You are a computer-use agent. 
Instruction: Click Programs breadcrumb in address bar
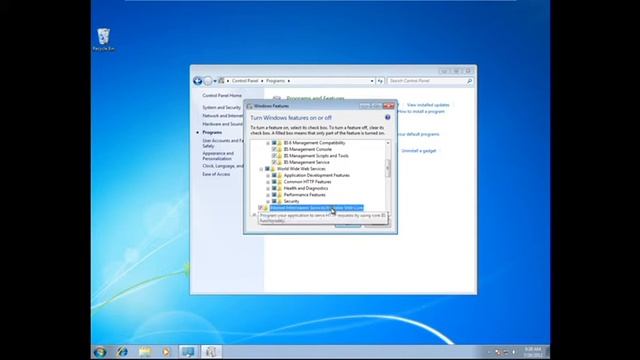click(x=276, y=81)
